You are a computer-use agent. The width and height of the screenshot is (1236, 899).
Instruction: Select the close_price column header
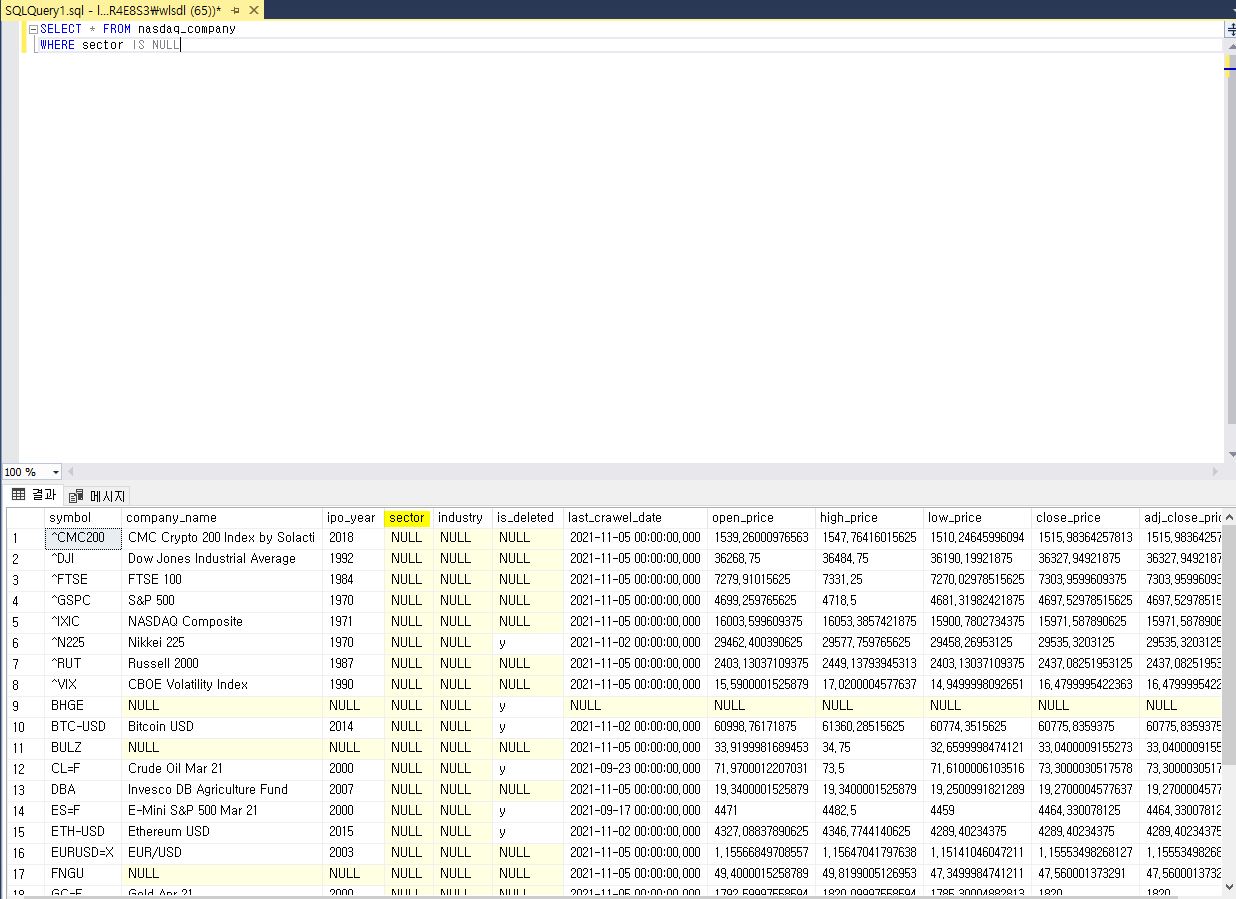tap(1085, 518)
